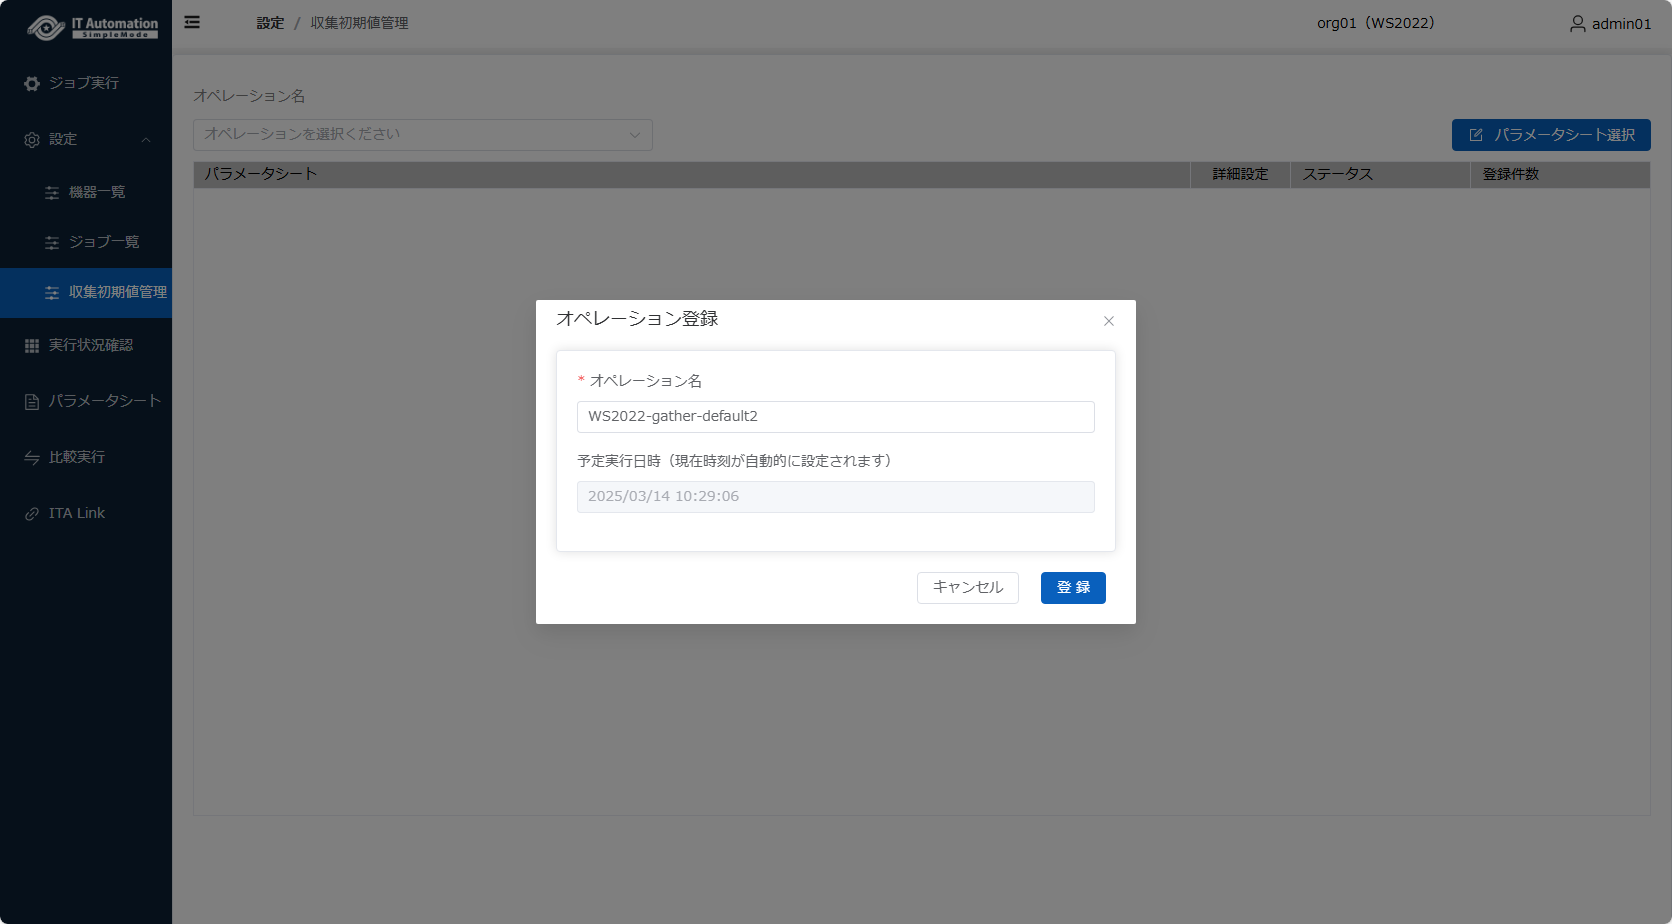Click the grid icon beside 実行状況確認
The image size is (1672, 924).
coord(32,346)
